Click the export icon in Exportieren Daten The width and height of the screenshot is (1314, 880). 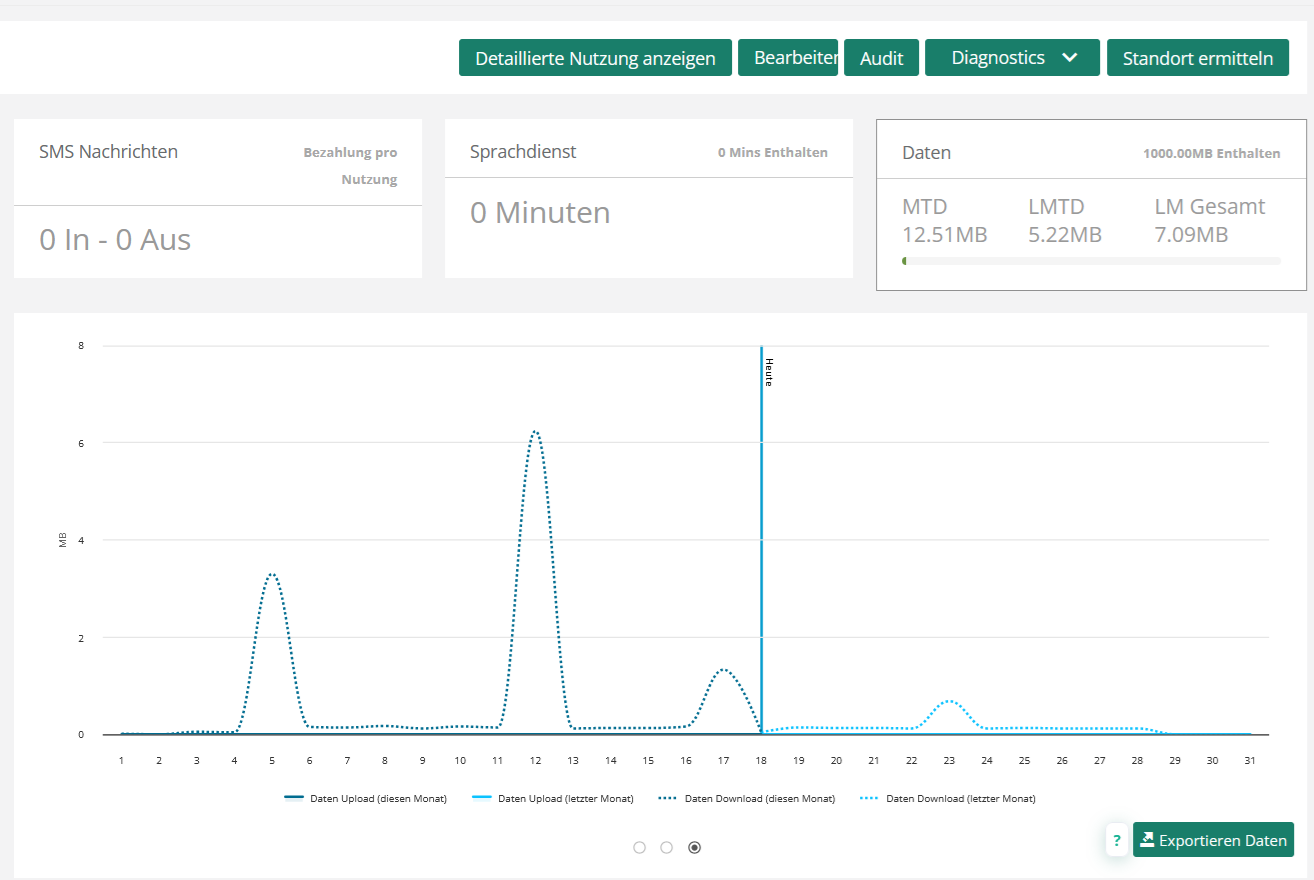(x=1146, y=840)
